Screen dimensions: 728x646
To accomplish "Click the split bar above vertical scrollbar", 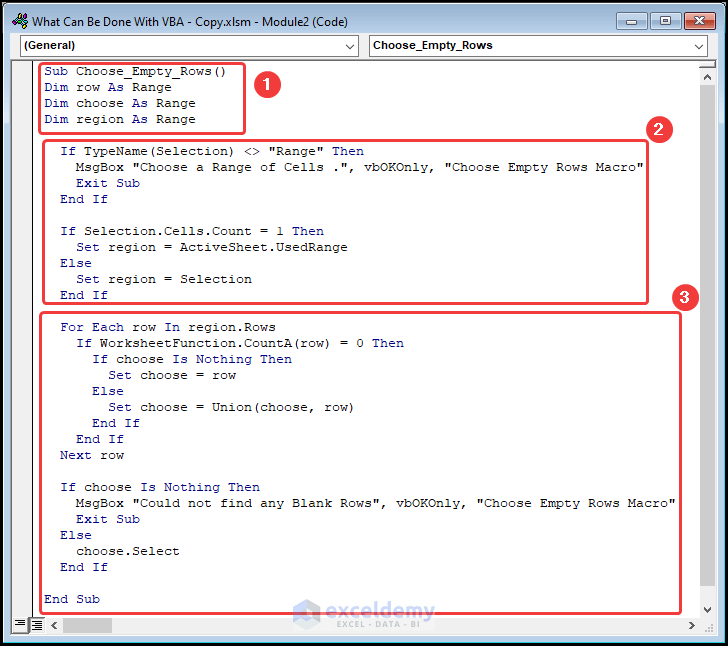I will pyautogui.click(x=707, y=65).
